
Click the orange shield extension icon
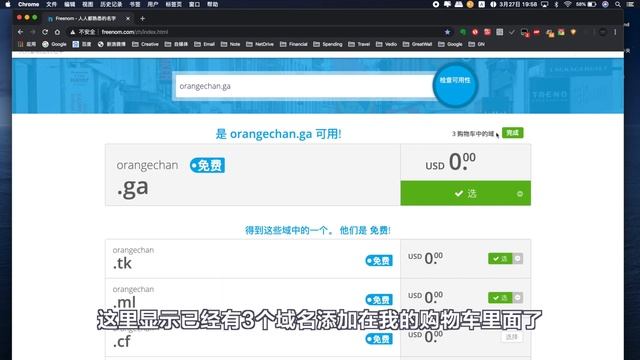coord(573,32)
